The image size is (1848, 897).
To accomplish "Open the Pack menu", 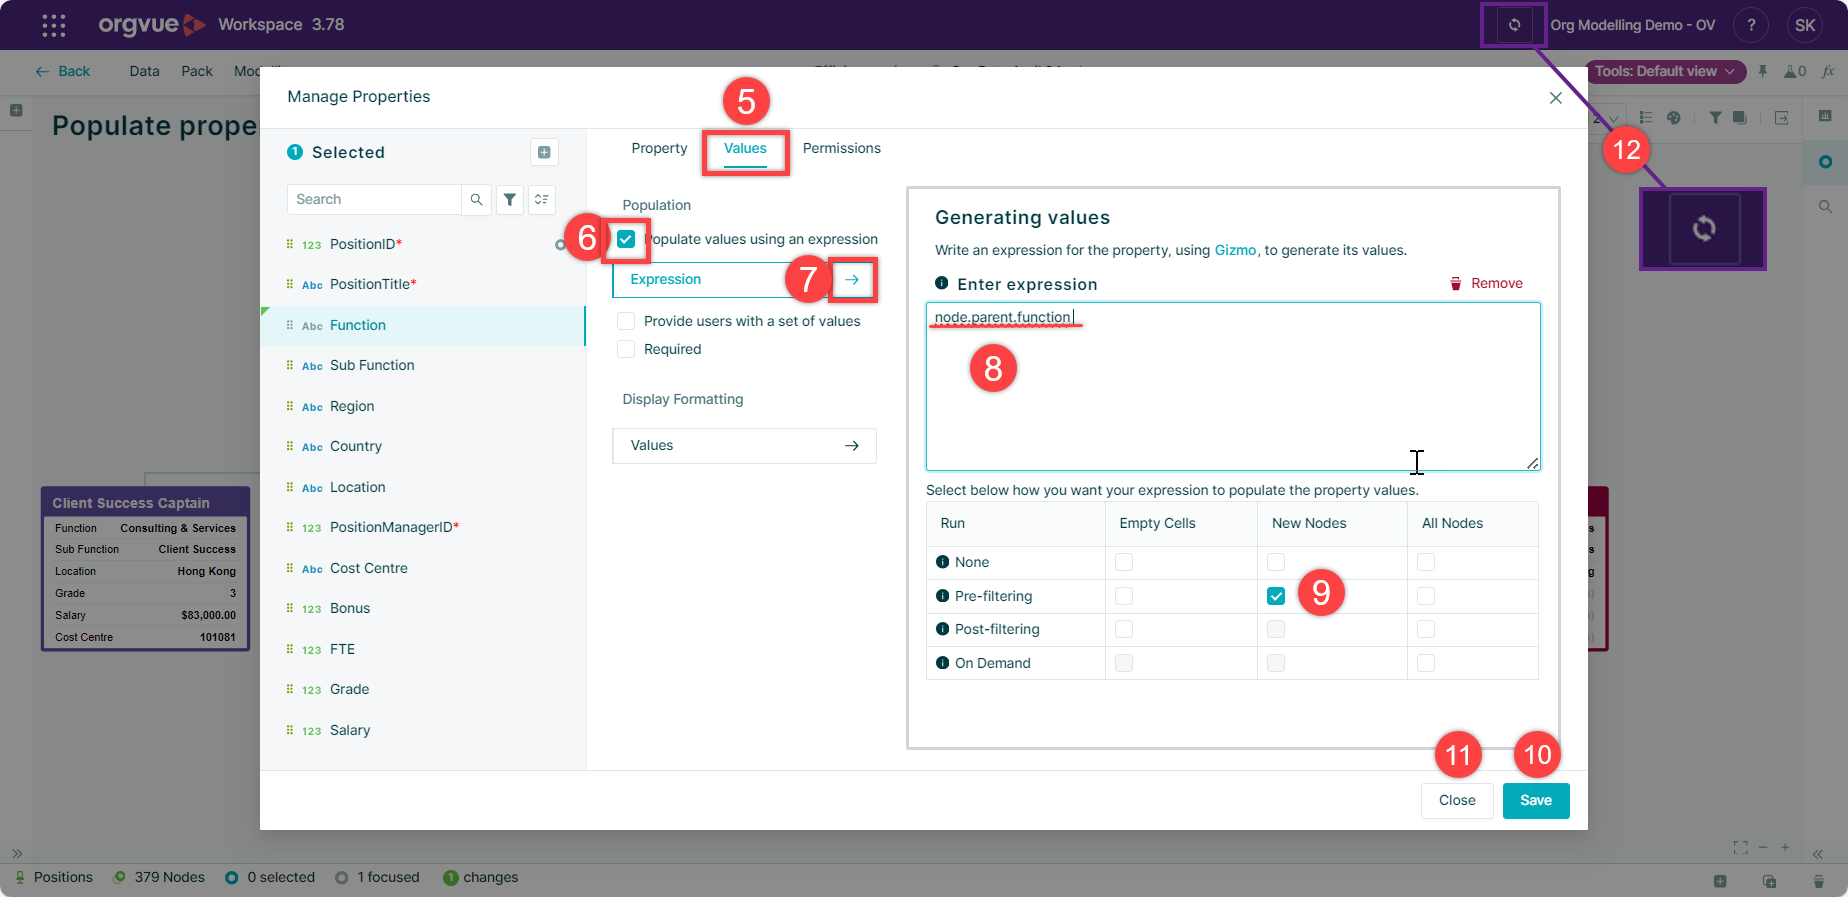I will (x=197, y=71).
